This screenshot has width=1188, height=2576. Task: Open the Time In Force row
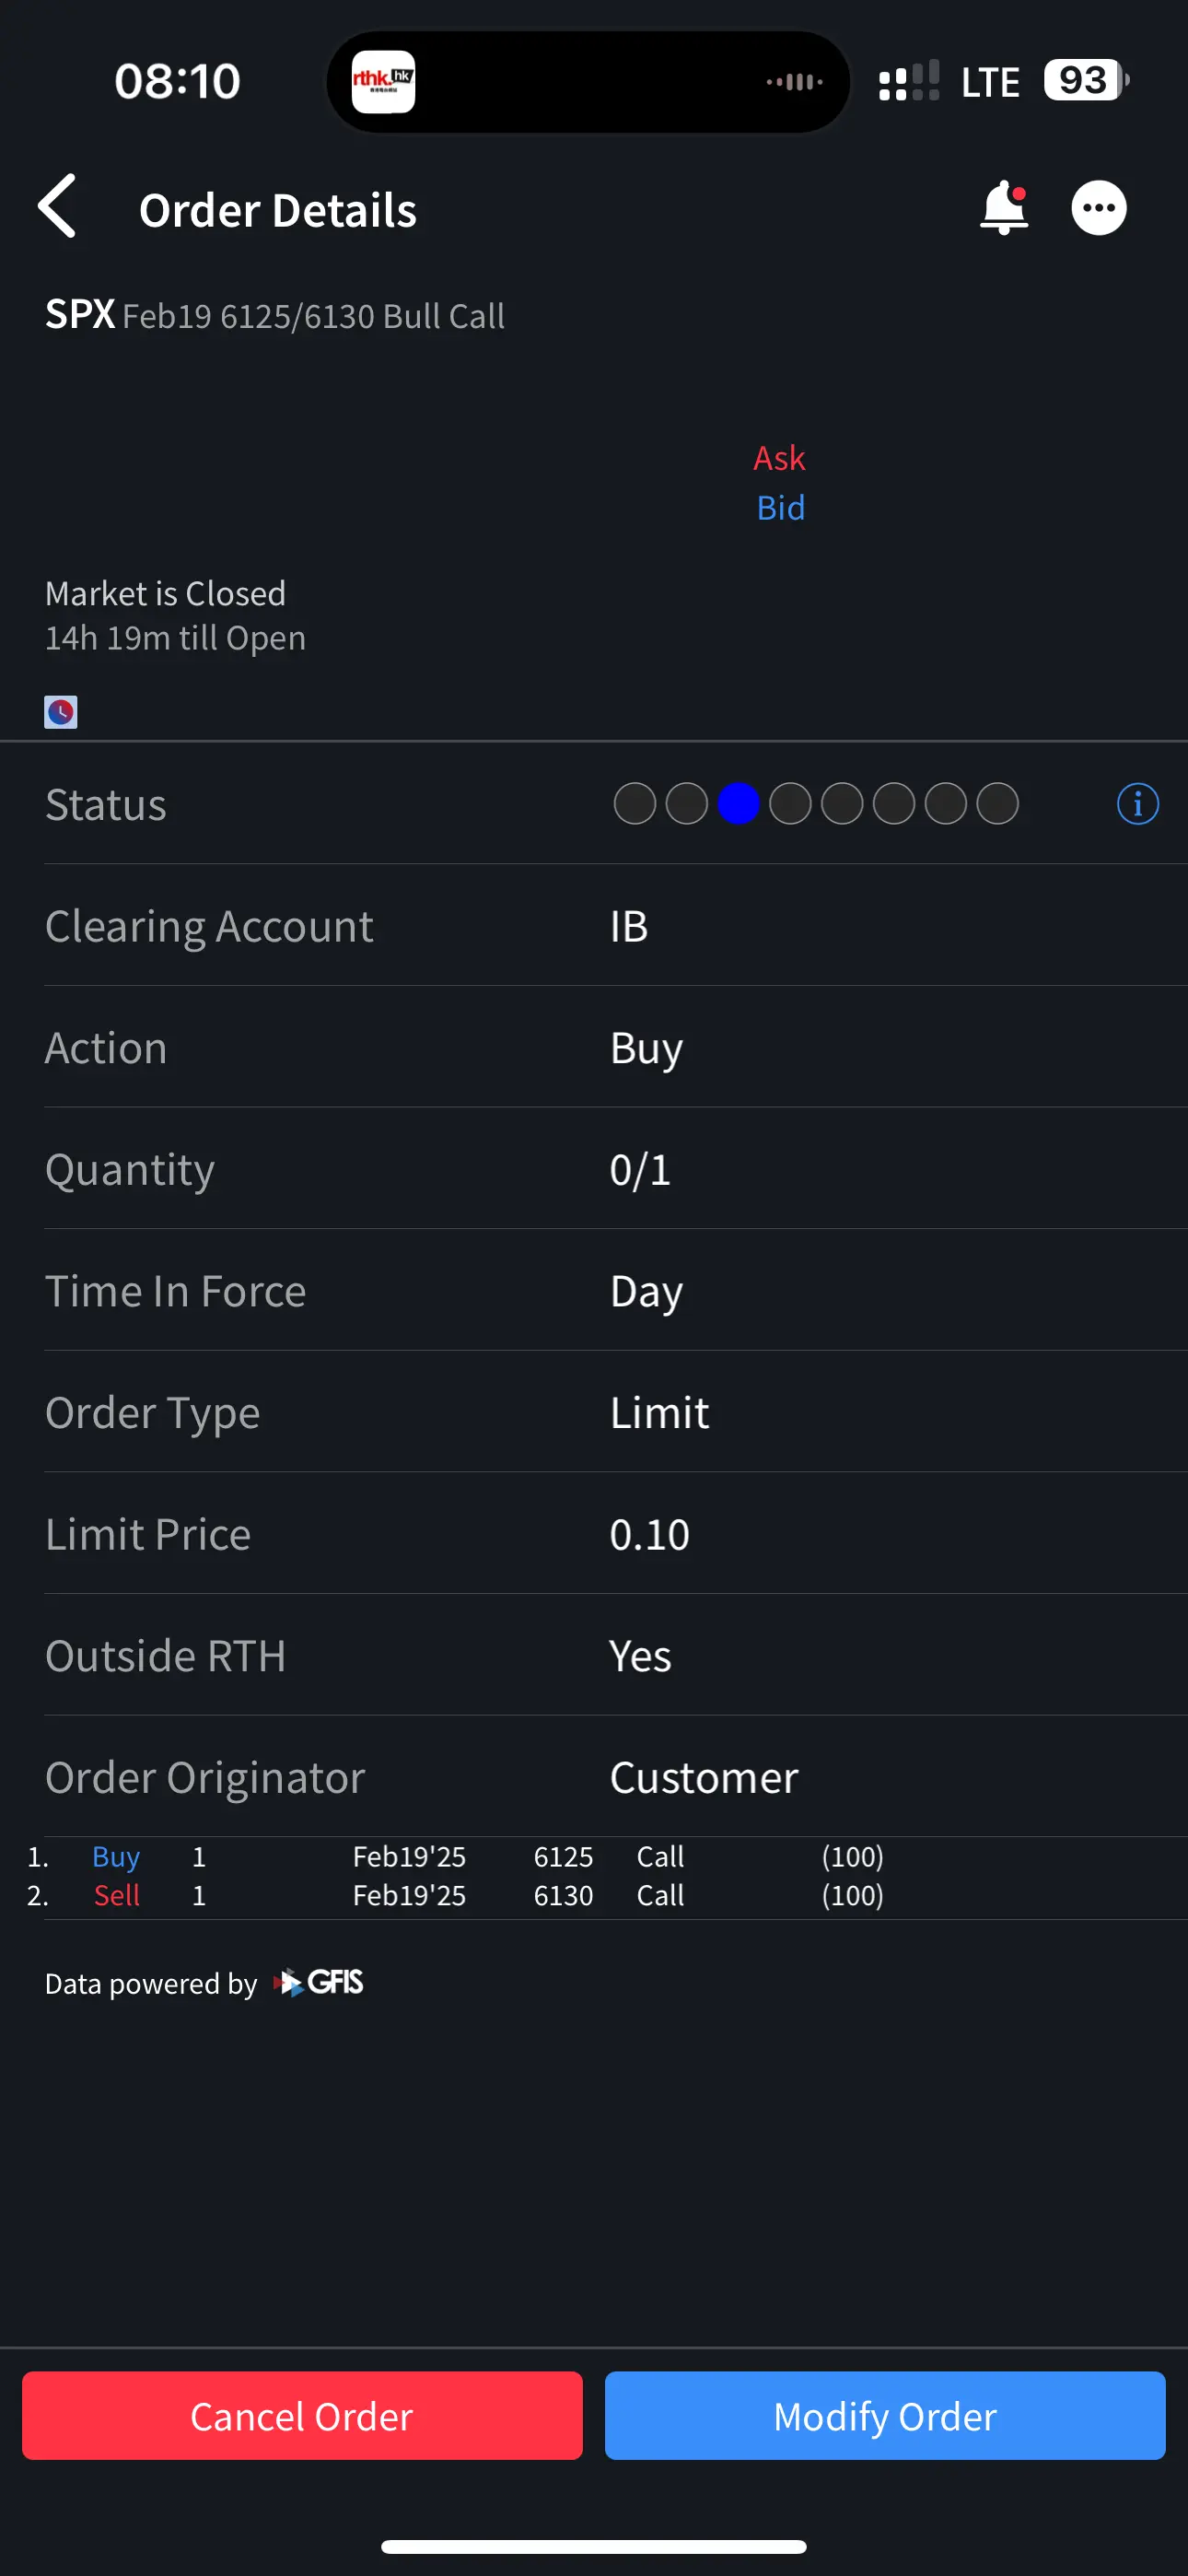[x=616, y=1291]
